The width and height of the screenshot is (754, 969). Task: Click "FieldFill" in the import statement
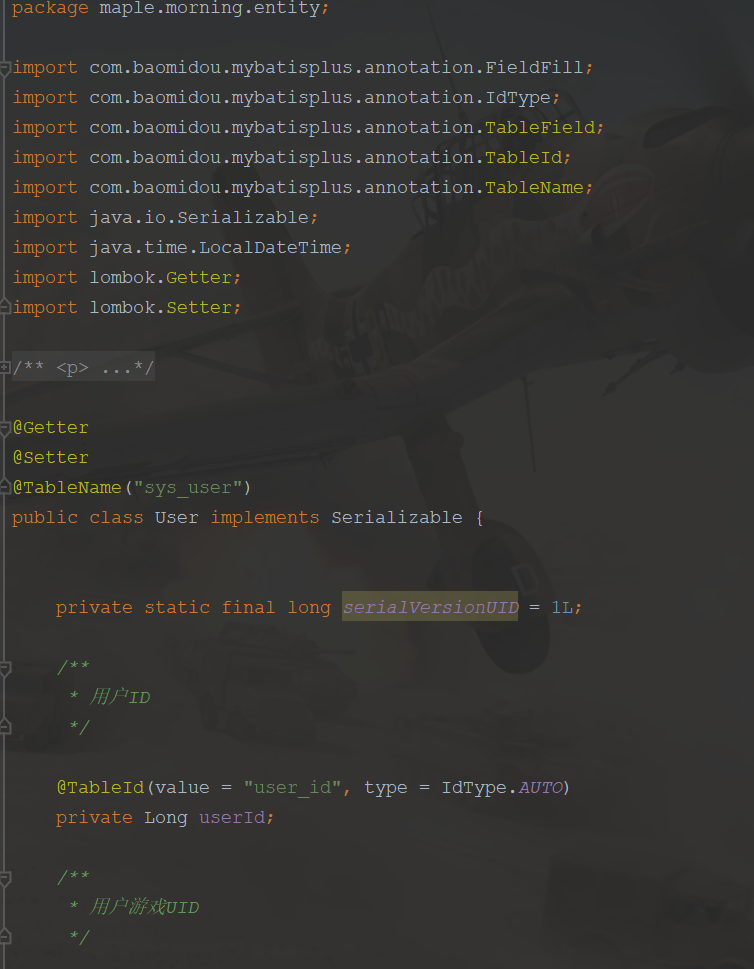(534, 67)
